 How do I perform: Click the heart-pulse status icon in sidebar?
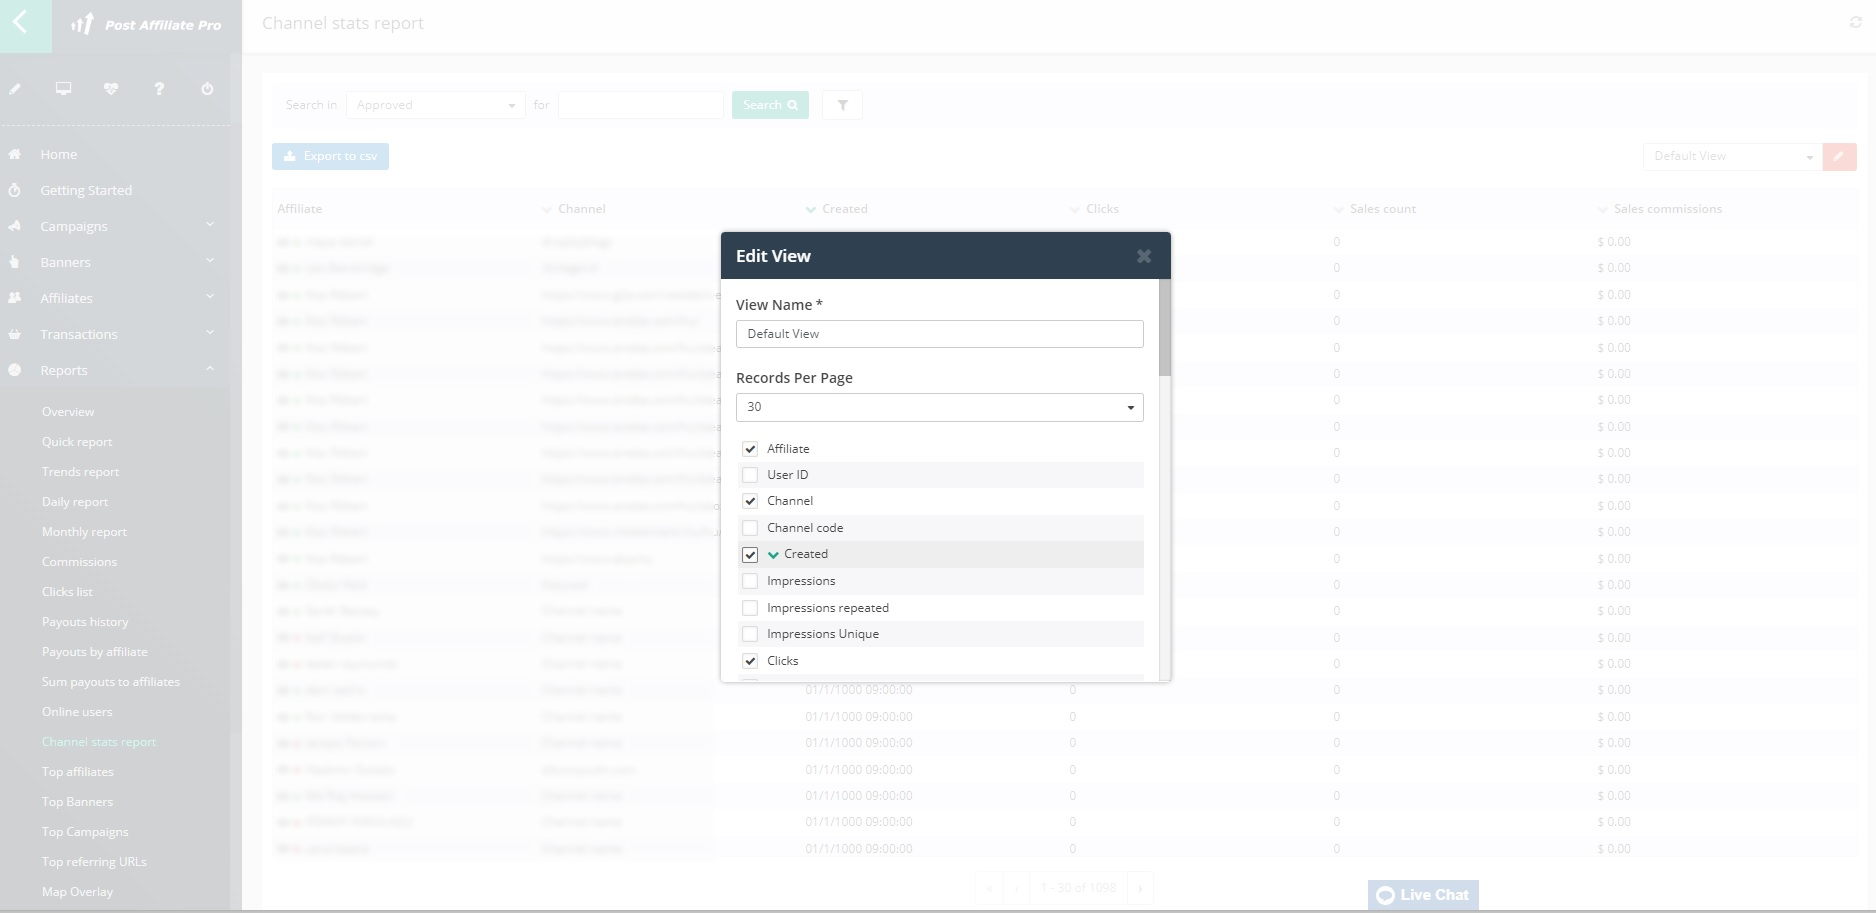[111, 89]
